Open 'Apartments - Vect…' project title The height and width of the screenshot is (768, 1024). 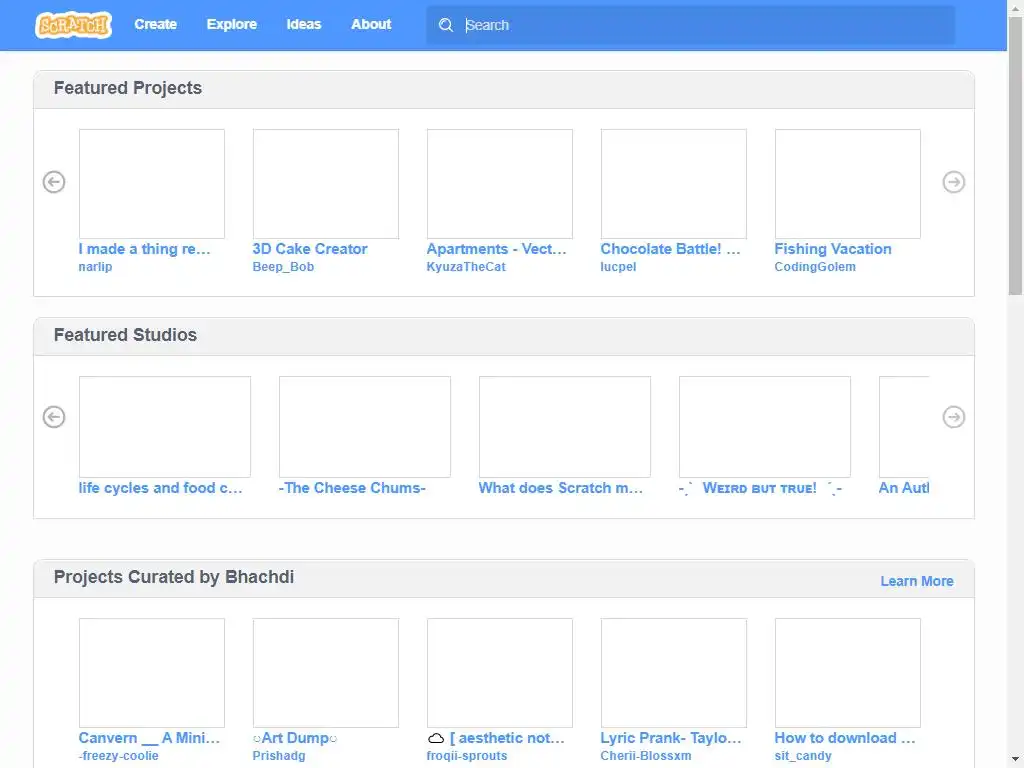click(496, 249)
